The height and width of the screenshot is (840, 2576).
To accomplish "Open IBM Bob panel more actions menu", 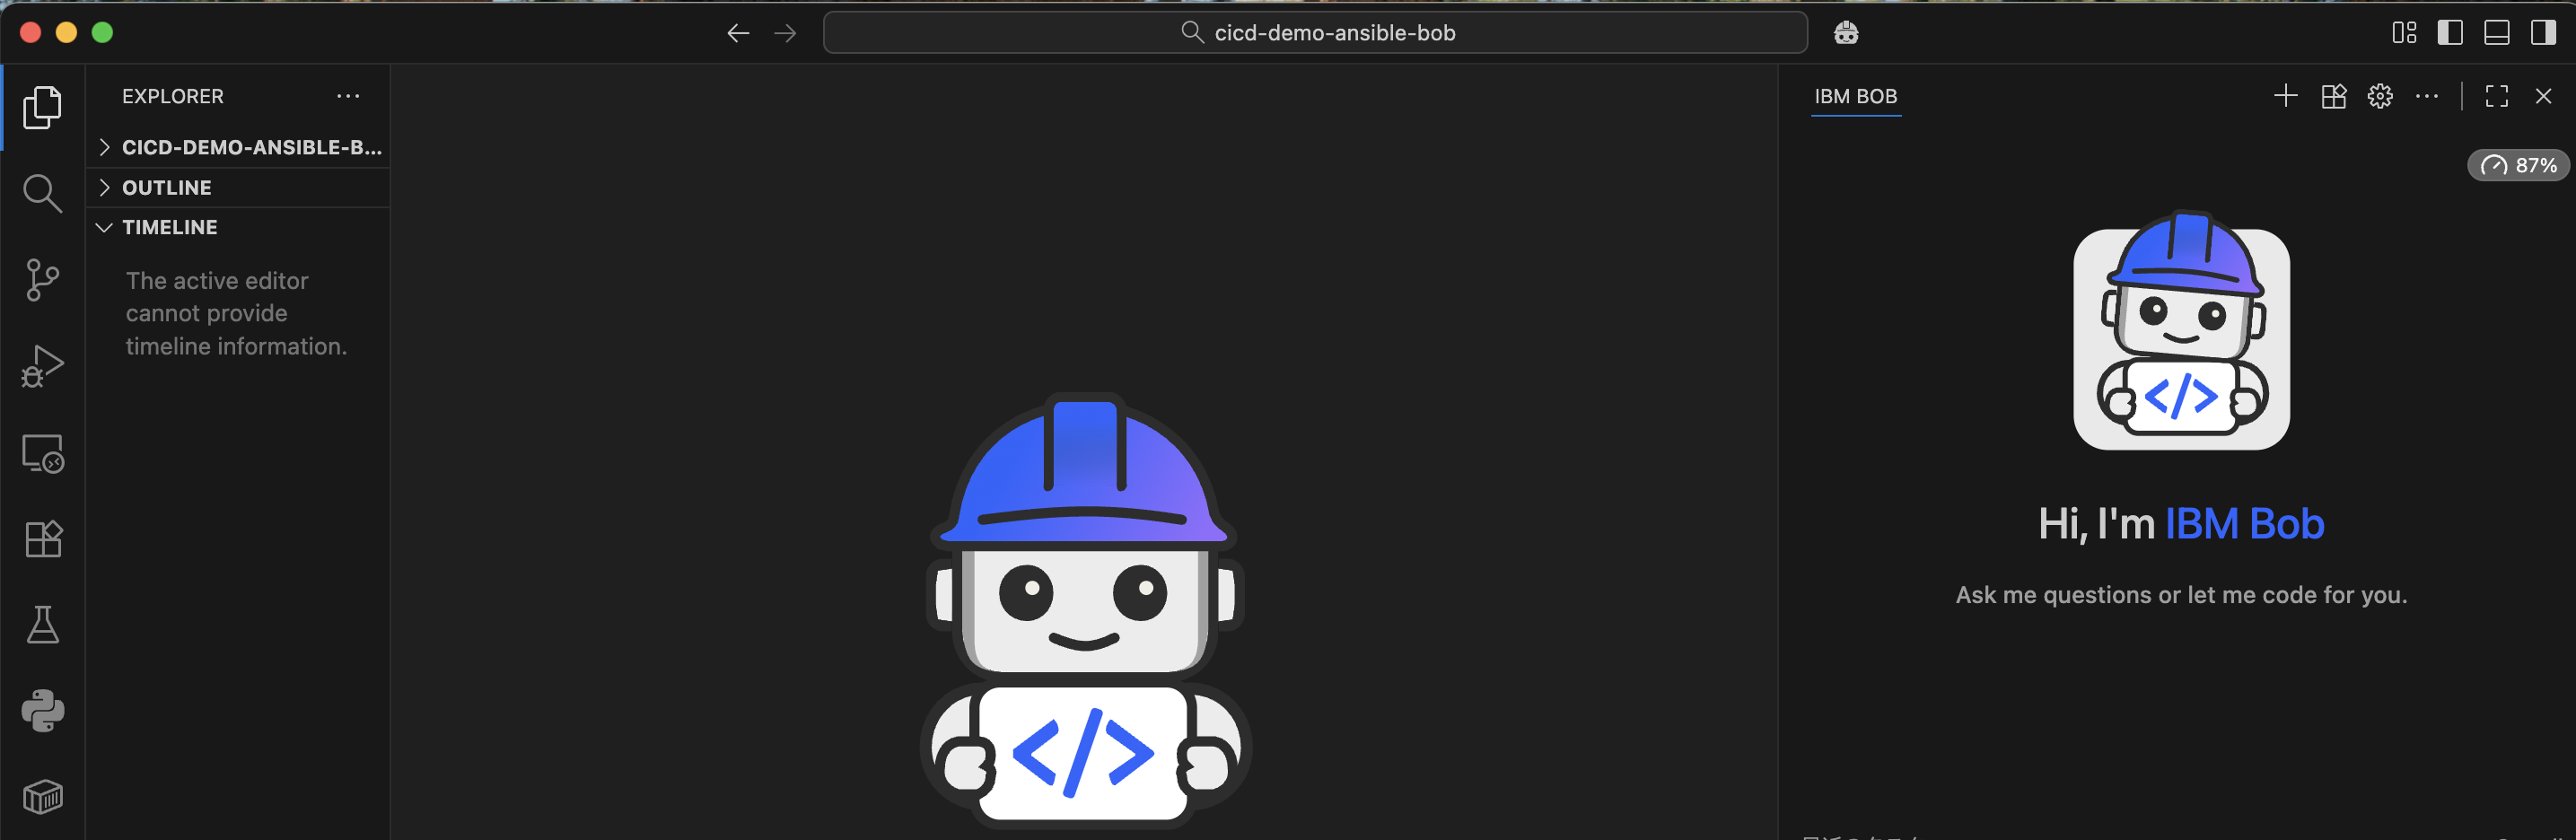I will pos(2427,96).
